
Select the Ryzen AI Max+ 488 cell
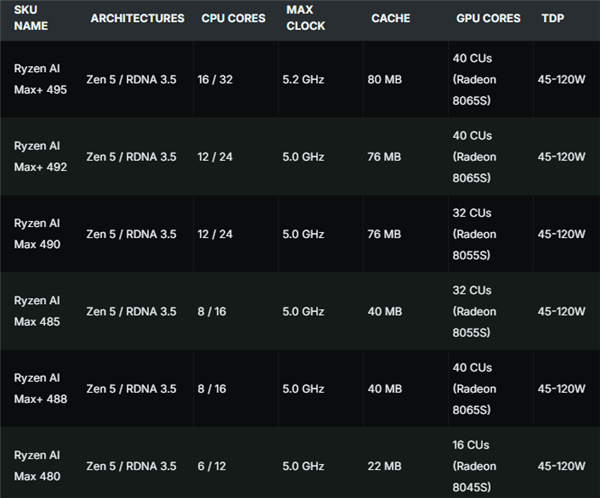[x=40, y=389]
